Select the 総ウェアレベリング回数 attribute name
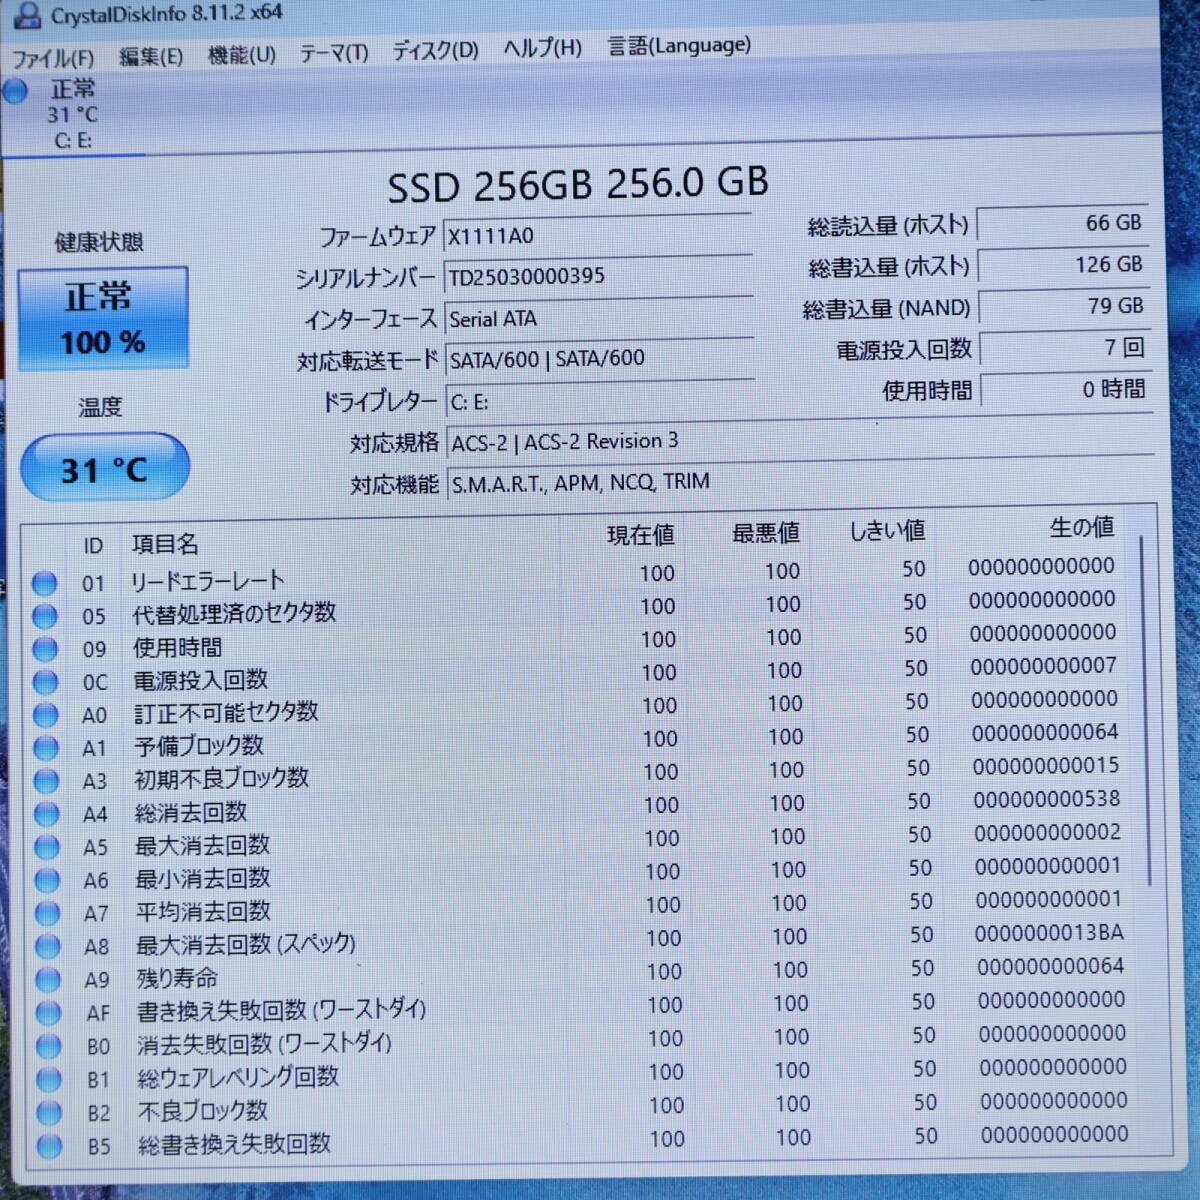Screen dimensions: 1200x1200 pyautogui.click(x=238, y=1077)
